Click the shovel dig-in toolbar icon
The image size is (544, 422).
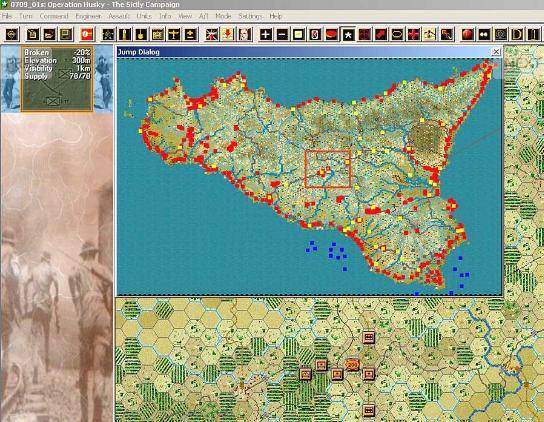141,34
